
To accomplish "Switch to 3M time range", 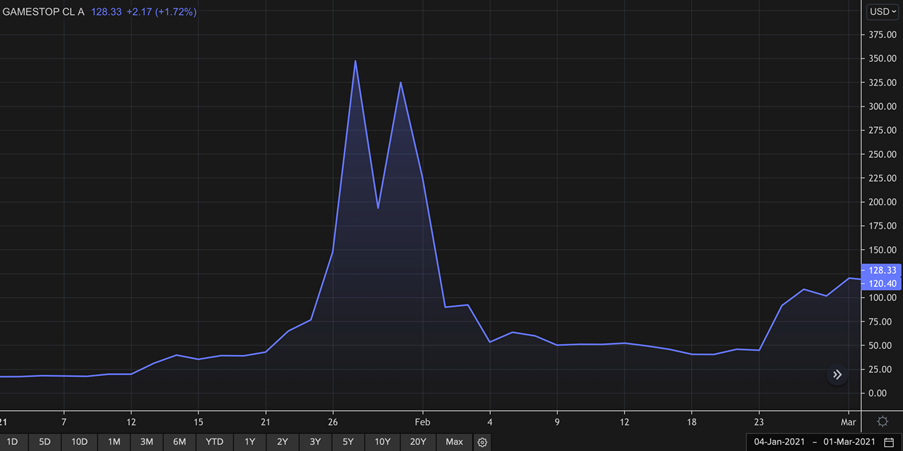I will click(x=146, y=442).
